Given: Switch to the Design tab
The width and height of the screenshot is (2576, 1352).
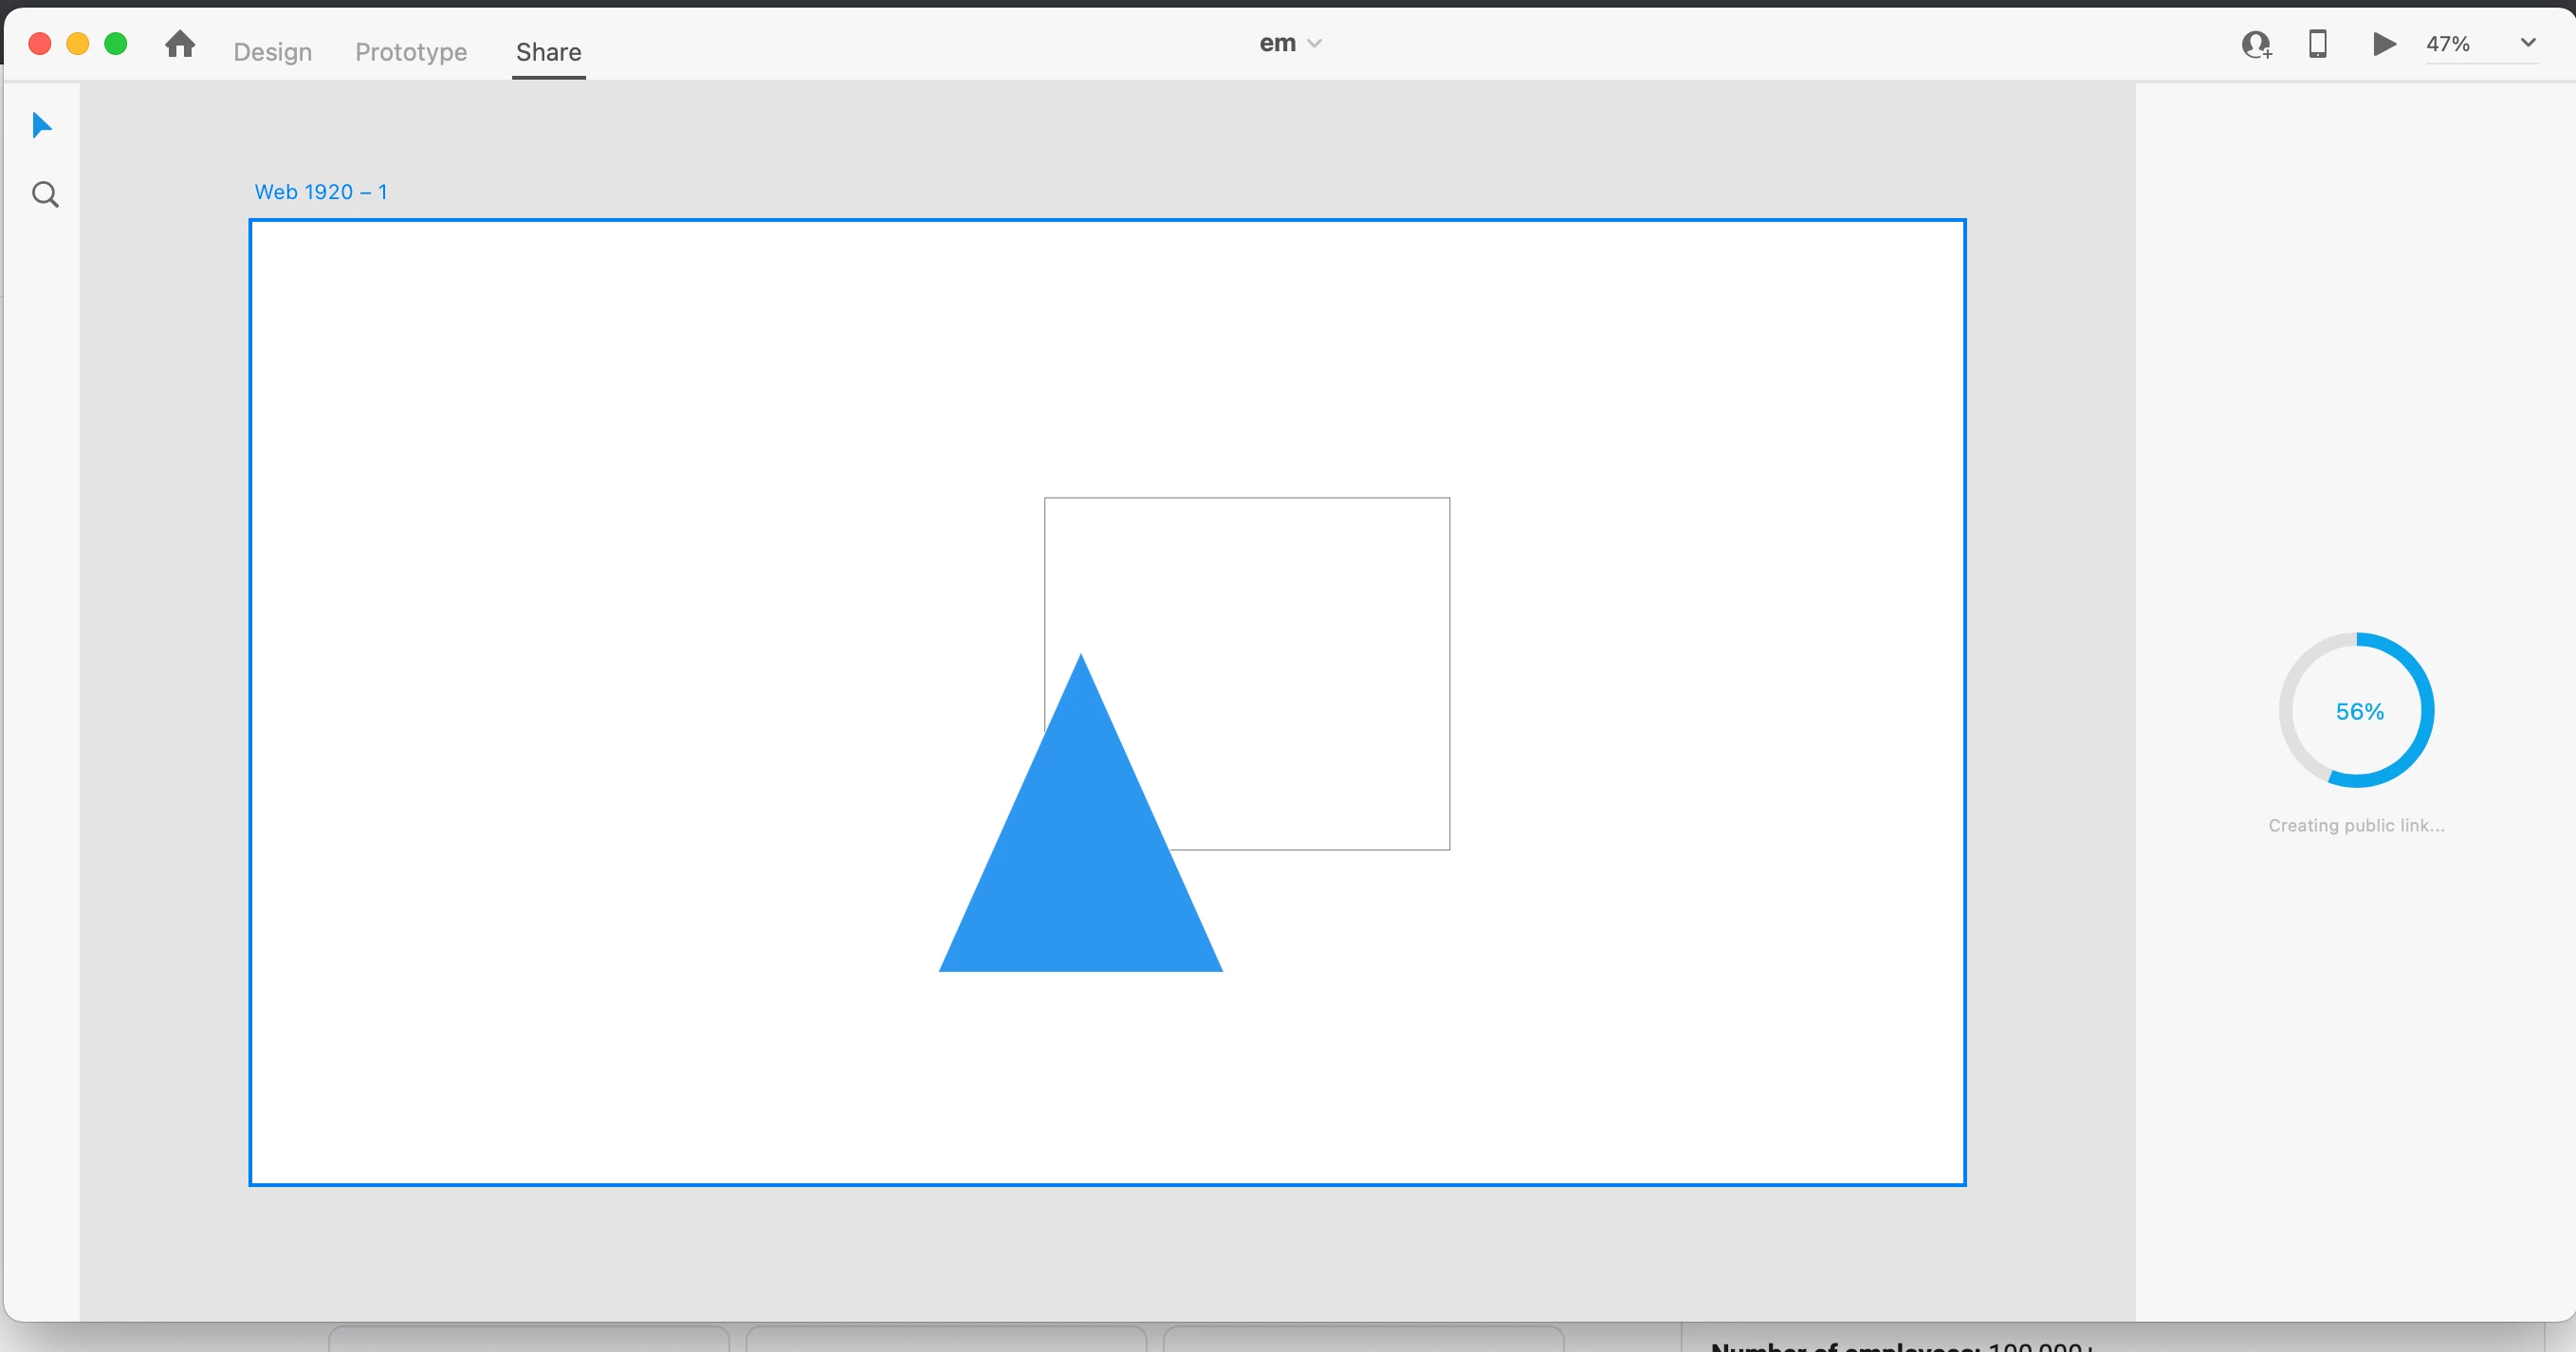Looking at the screenshot, I should pos(272,52).
